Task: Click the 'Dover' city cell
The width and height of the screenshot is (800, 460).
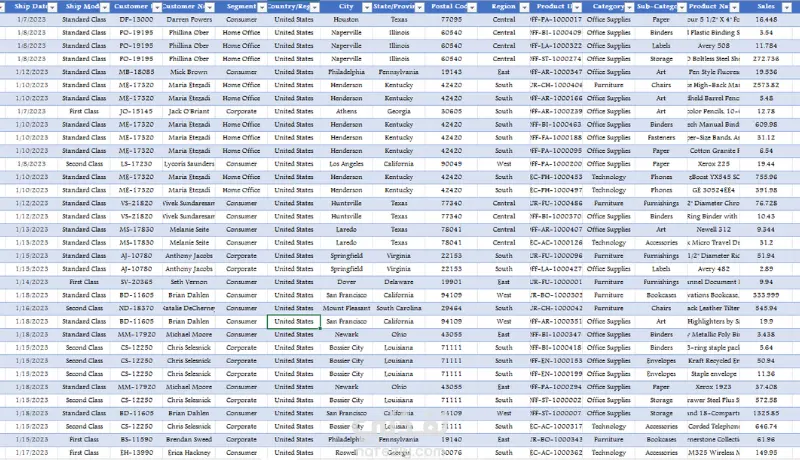Action: pyautogui.click(x=346, y=282)
